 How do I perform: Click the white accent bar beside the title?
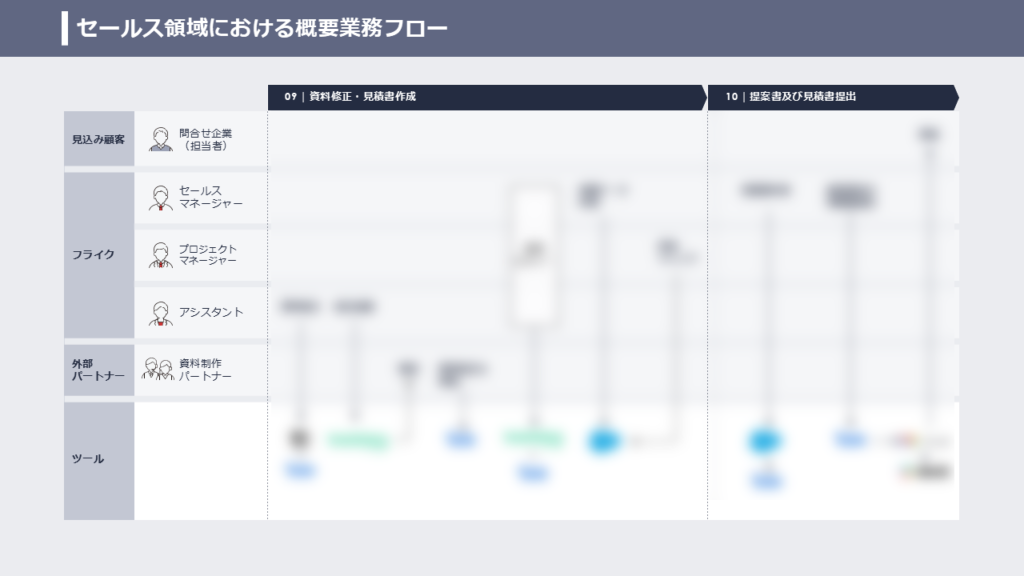65,28
